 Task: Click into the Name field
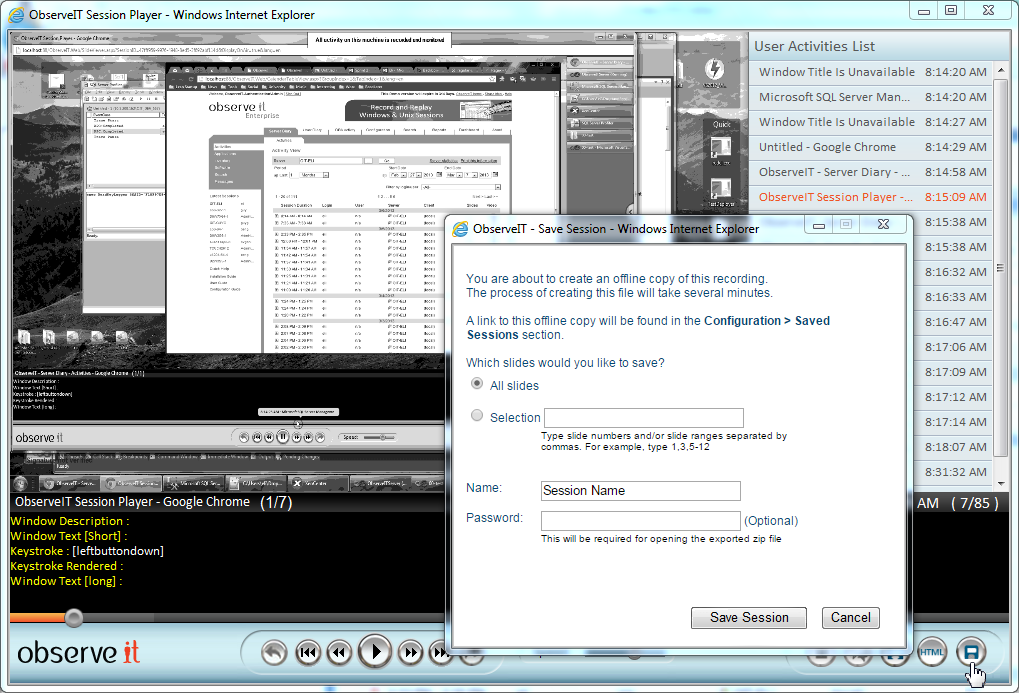coord(641,491)
